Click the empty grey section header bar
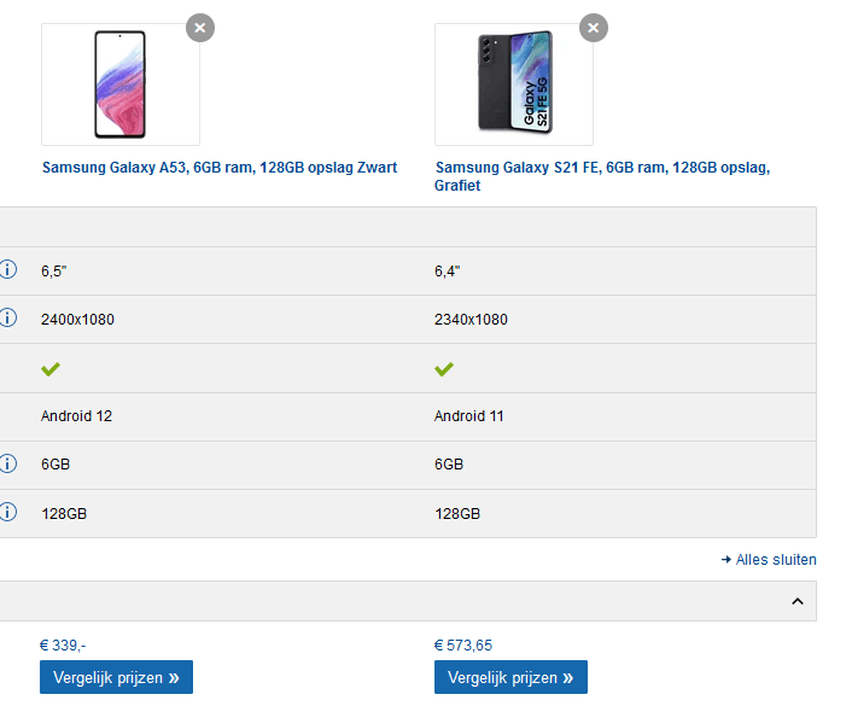The height and width of the screenshot is (706, 852). click(x=408, y=227)
